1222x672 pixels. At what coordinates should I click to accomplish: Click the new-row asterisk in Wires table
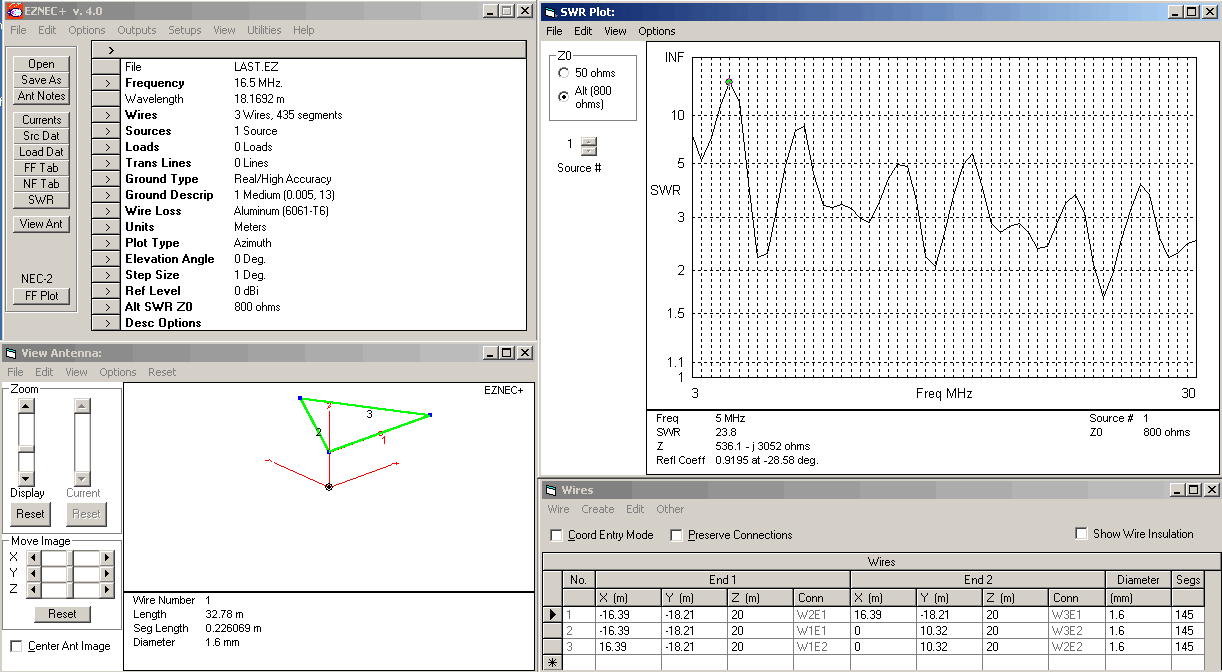pos(553,663)
